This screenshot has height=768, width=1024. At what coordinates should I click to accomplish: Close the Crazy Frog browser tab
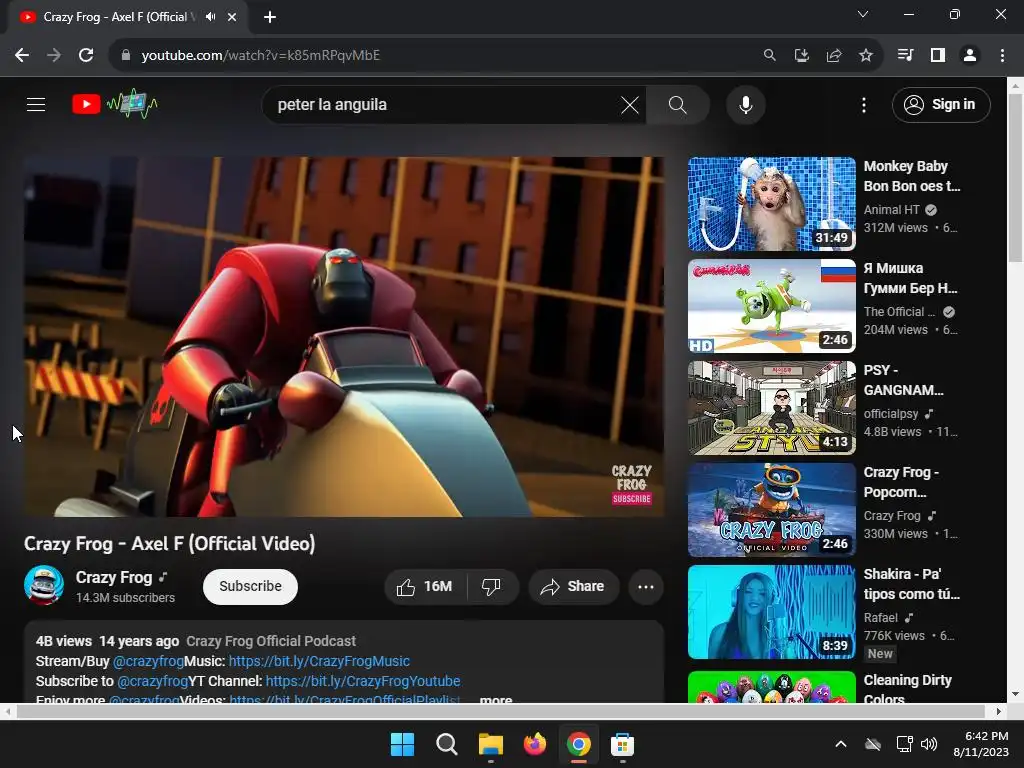[x=232, y=17]
